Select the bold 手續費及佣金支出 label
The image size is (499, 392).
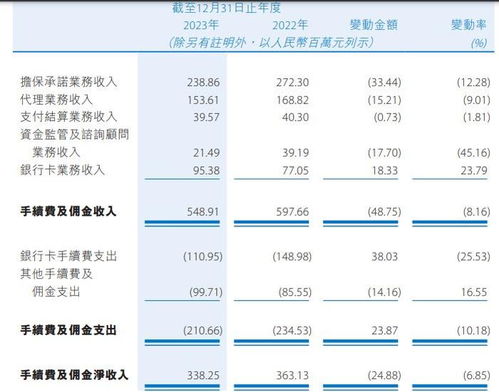tap(68, 330)
